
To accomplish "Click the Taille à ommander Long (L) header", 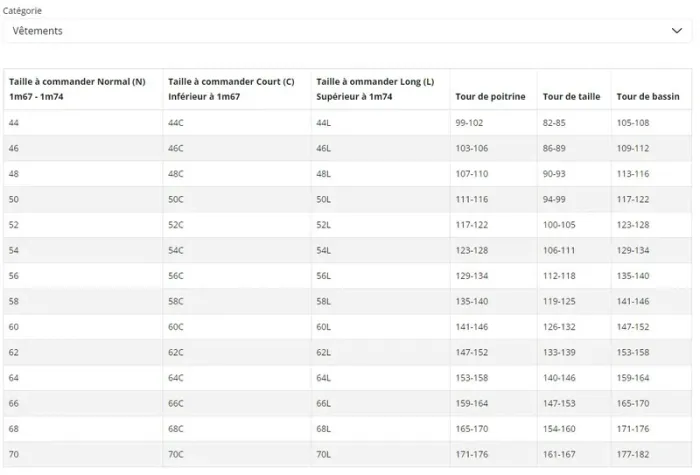I will [x=375, y=89].
